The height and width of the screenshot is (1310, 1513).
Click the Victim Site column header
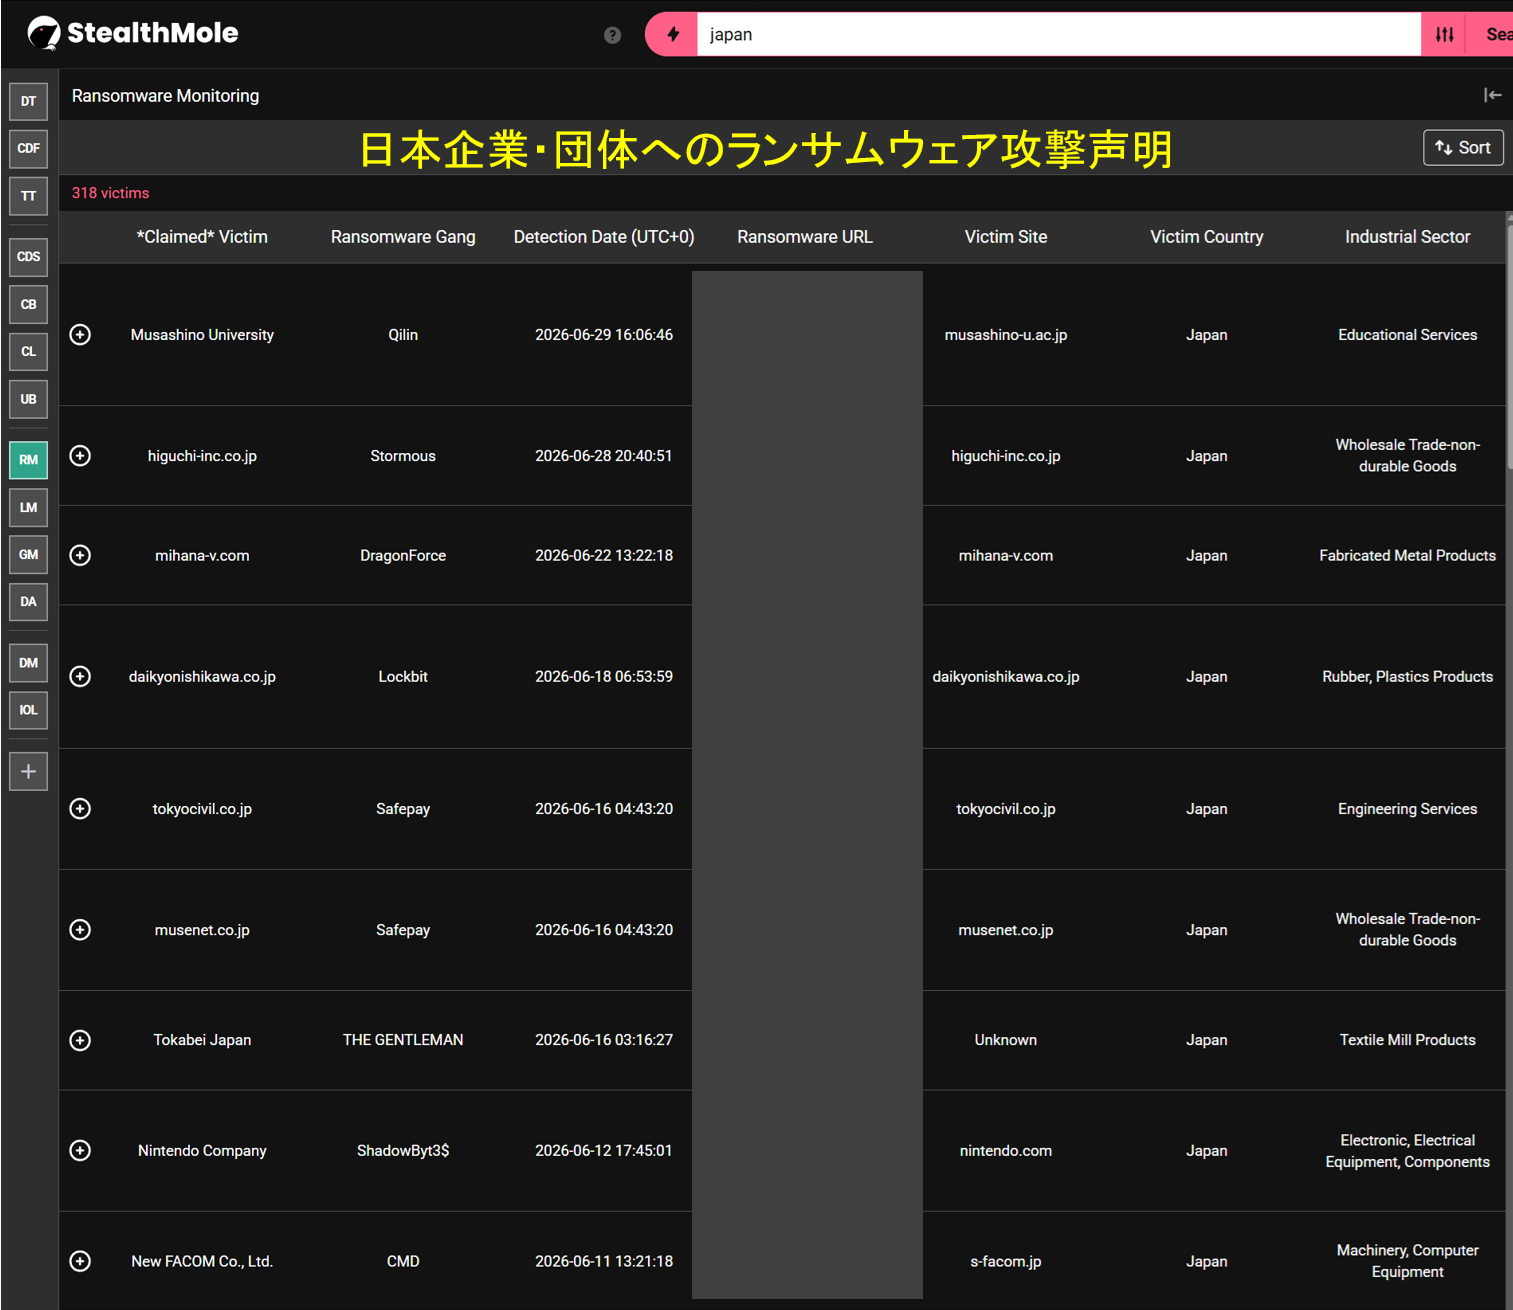click(1006, 237)
